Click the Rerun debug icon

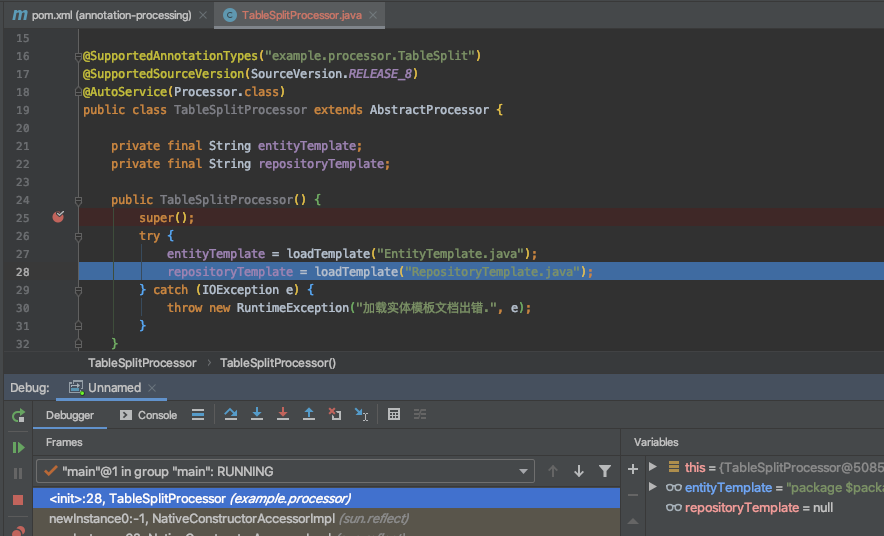18,416
